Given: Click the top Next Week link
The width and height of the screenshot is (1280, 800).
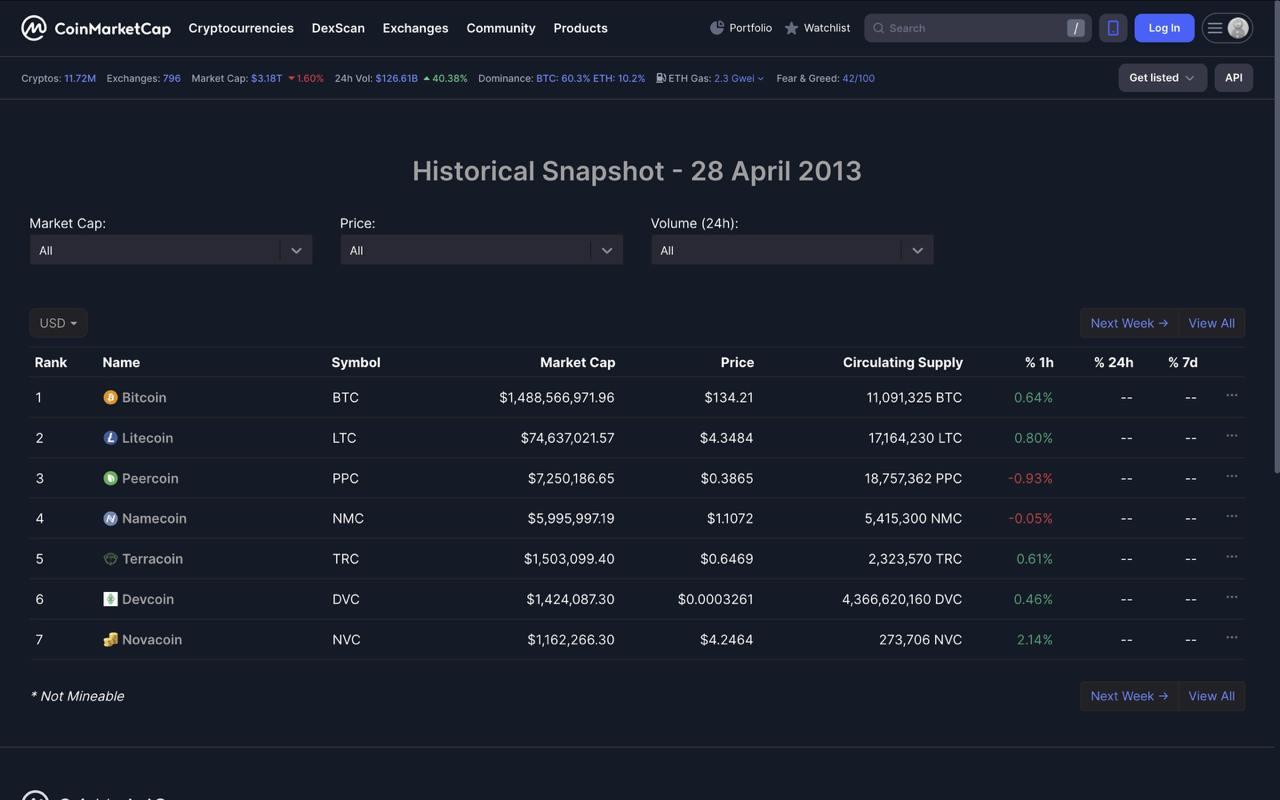Looking at the screenshot, I should pos(1129,323).
